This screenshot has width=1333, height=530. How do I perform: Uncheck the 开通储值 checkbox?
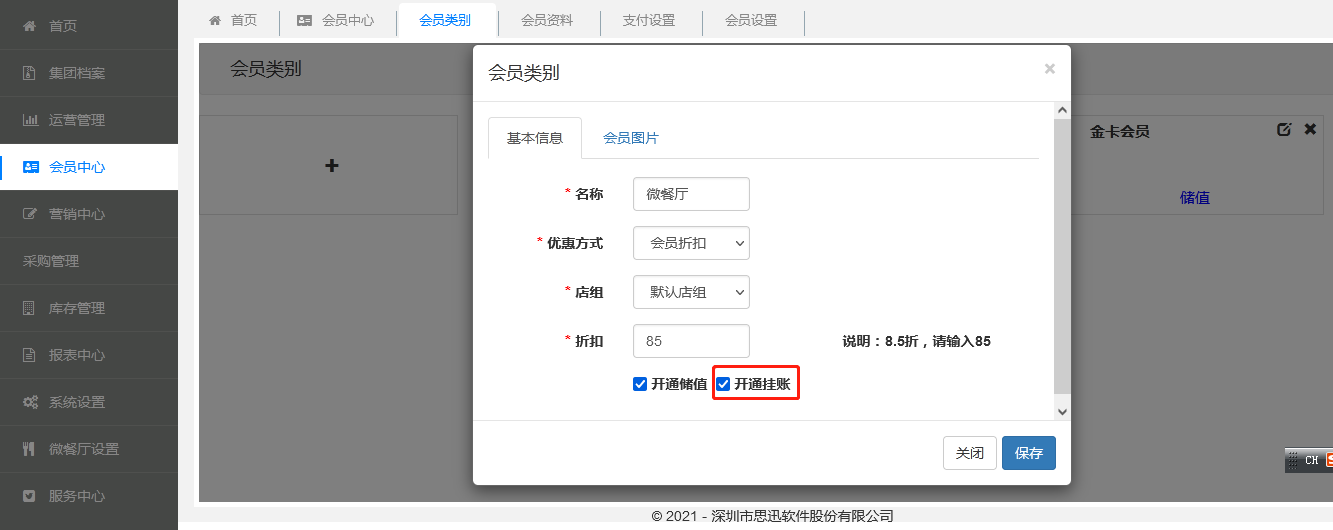coord(640,384)
